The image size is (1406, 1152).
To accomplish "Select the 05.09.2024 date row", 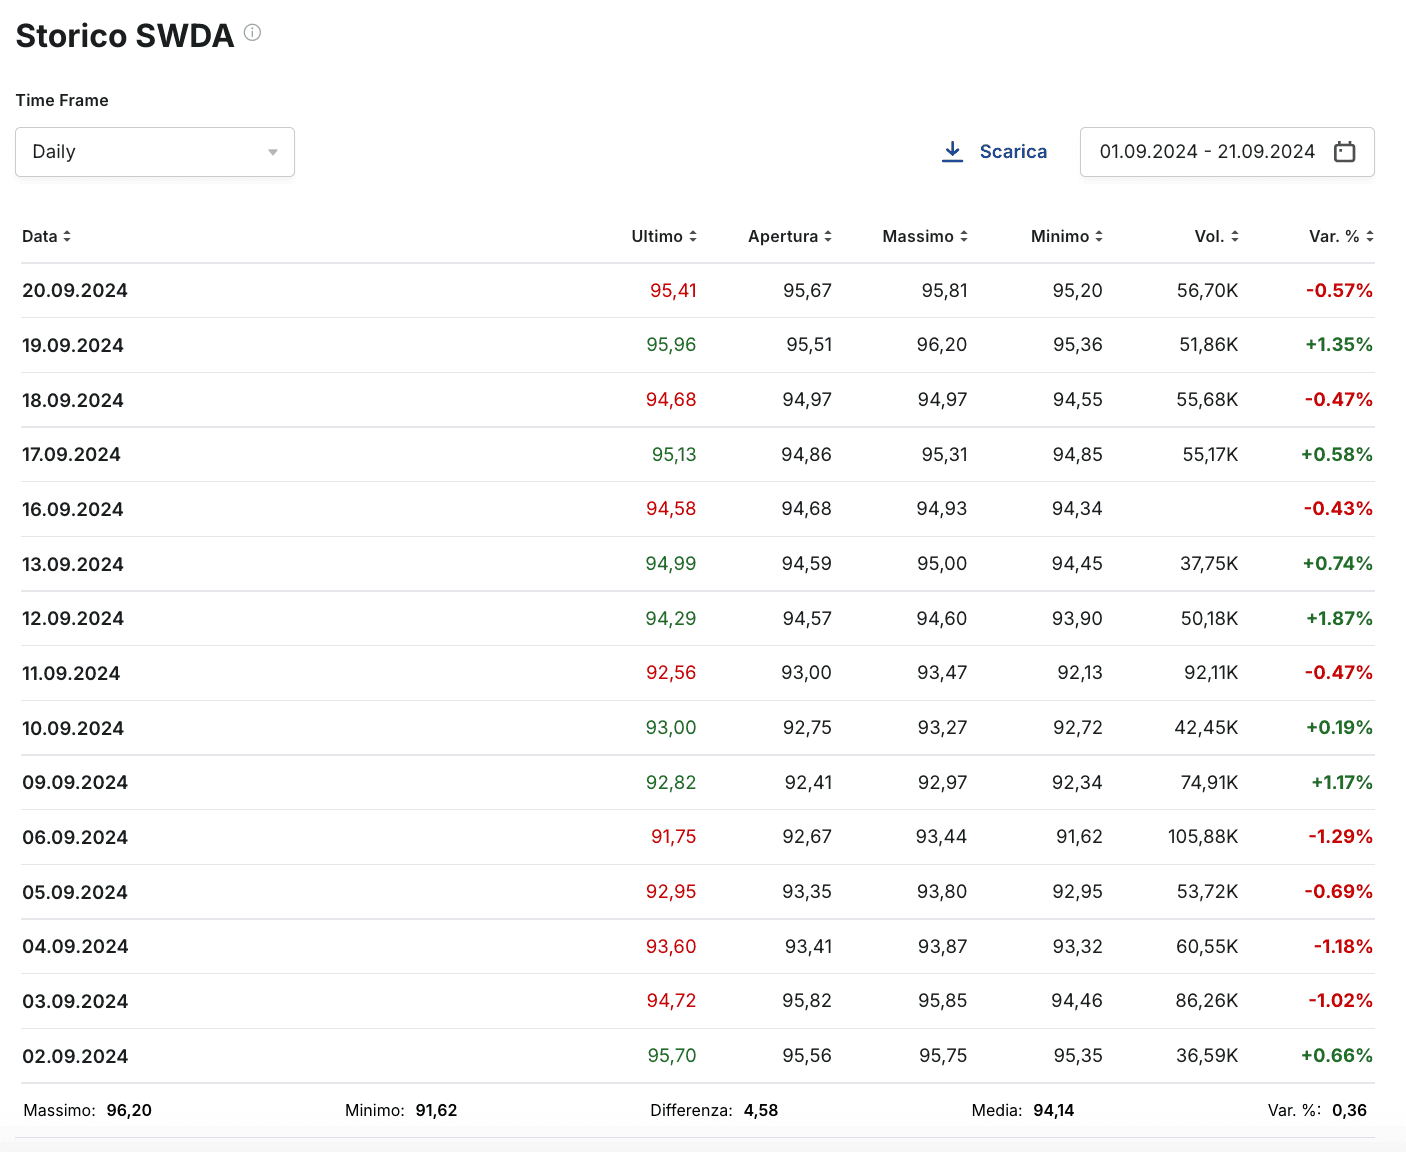I will (698, 892).
